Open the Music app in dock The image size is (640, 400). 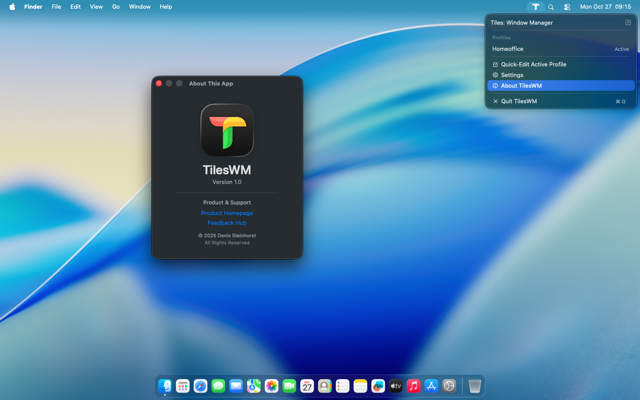pos(414,386)
